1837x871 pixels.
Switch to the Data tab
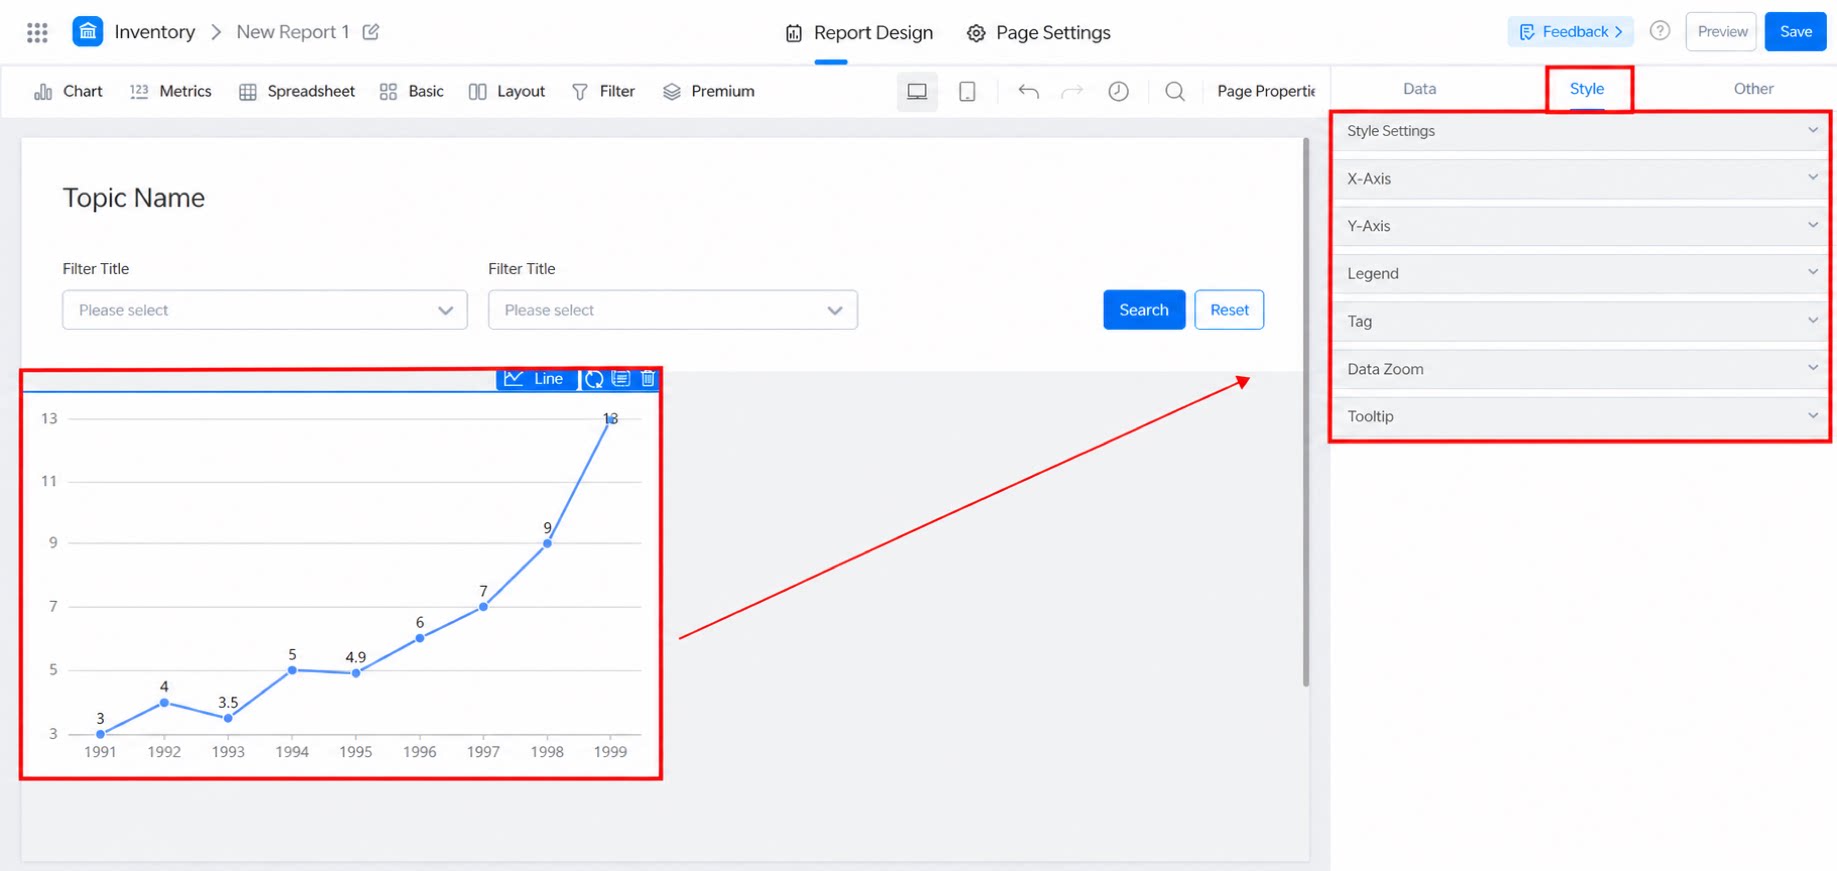(1419, 89)
